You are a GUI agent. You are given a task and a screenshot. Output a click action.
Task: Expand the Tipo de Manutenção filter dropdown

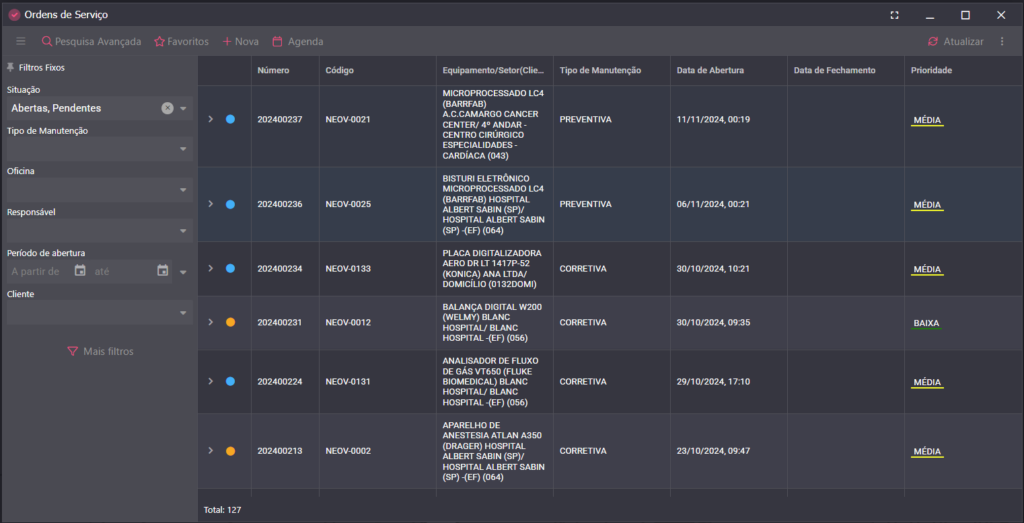tap(183, 149)
